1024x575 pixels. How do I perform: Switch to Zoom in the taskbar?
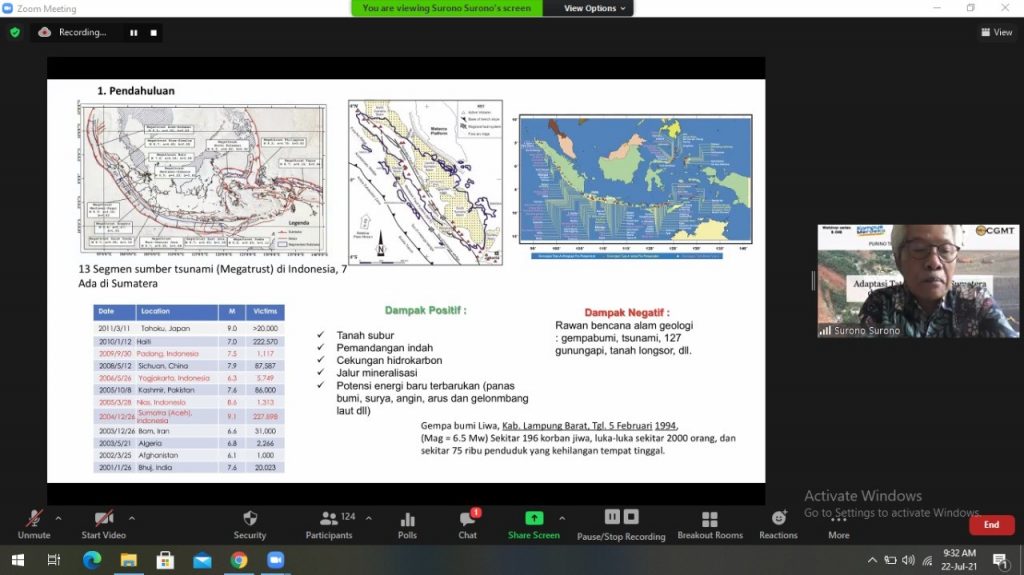pos(276,560)
